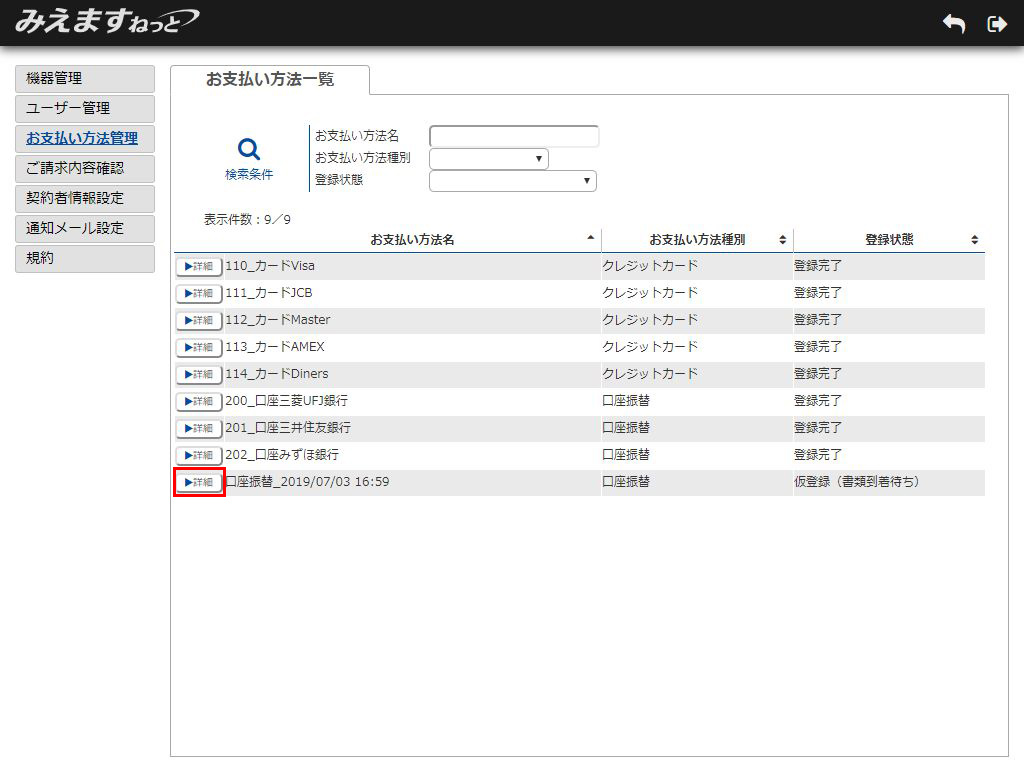
Task: Open details for 口座振替_2019/07/03 16:59
Action: (199, 482)
